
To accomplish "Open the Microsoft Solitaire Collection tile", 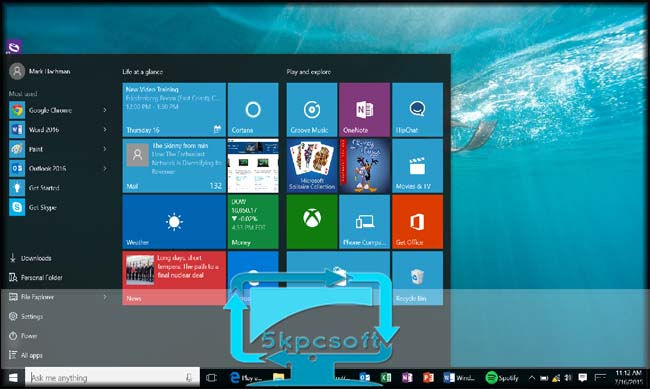I will coord(312,166).
